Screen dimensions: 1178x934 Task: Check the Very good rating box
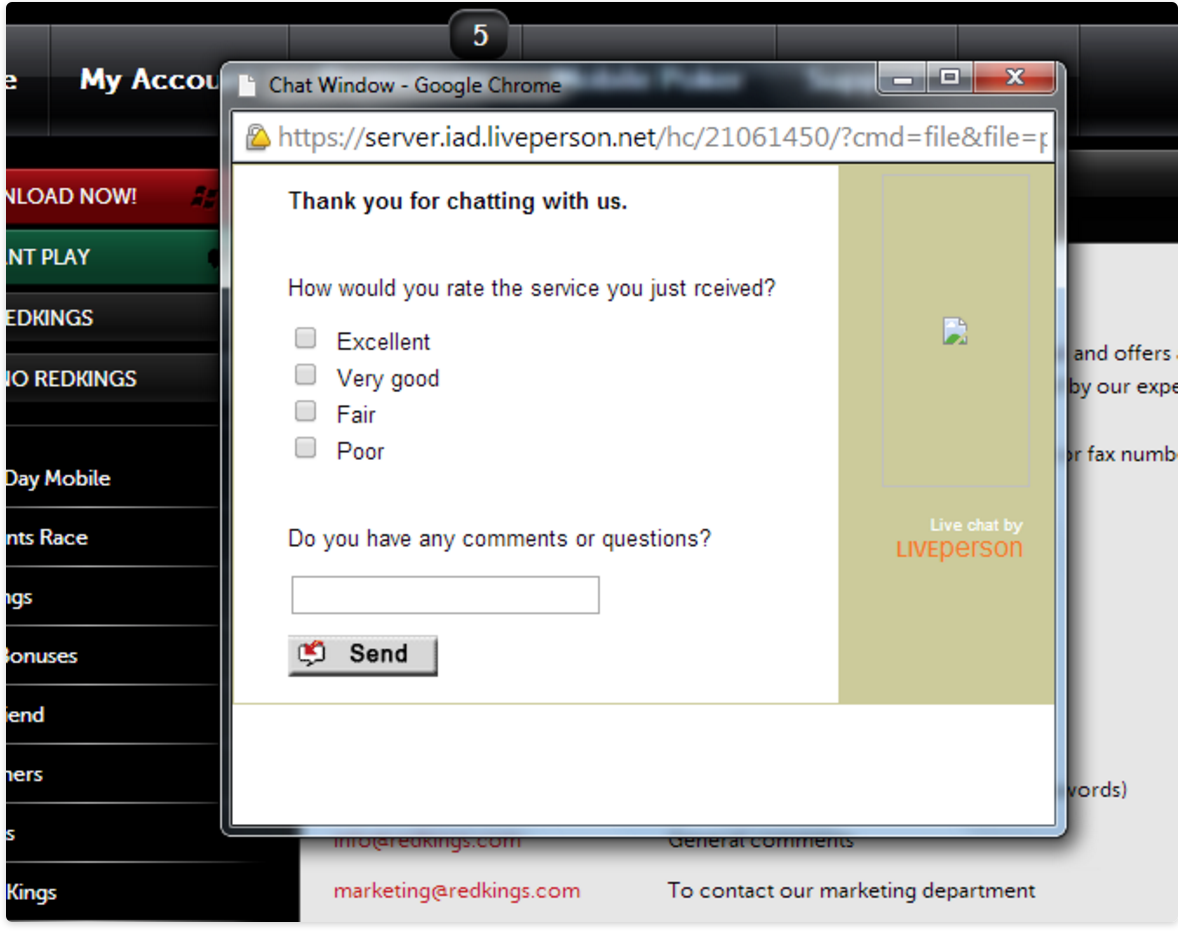point(305,374)
